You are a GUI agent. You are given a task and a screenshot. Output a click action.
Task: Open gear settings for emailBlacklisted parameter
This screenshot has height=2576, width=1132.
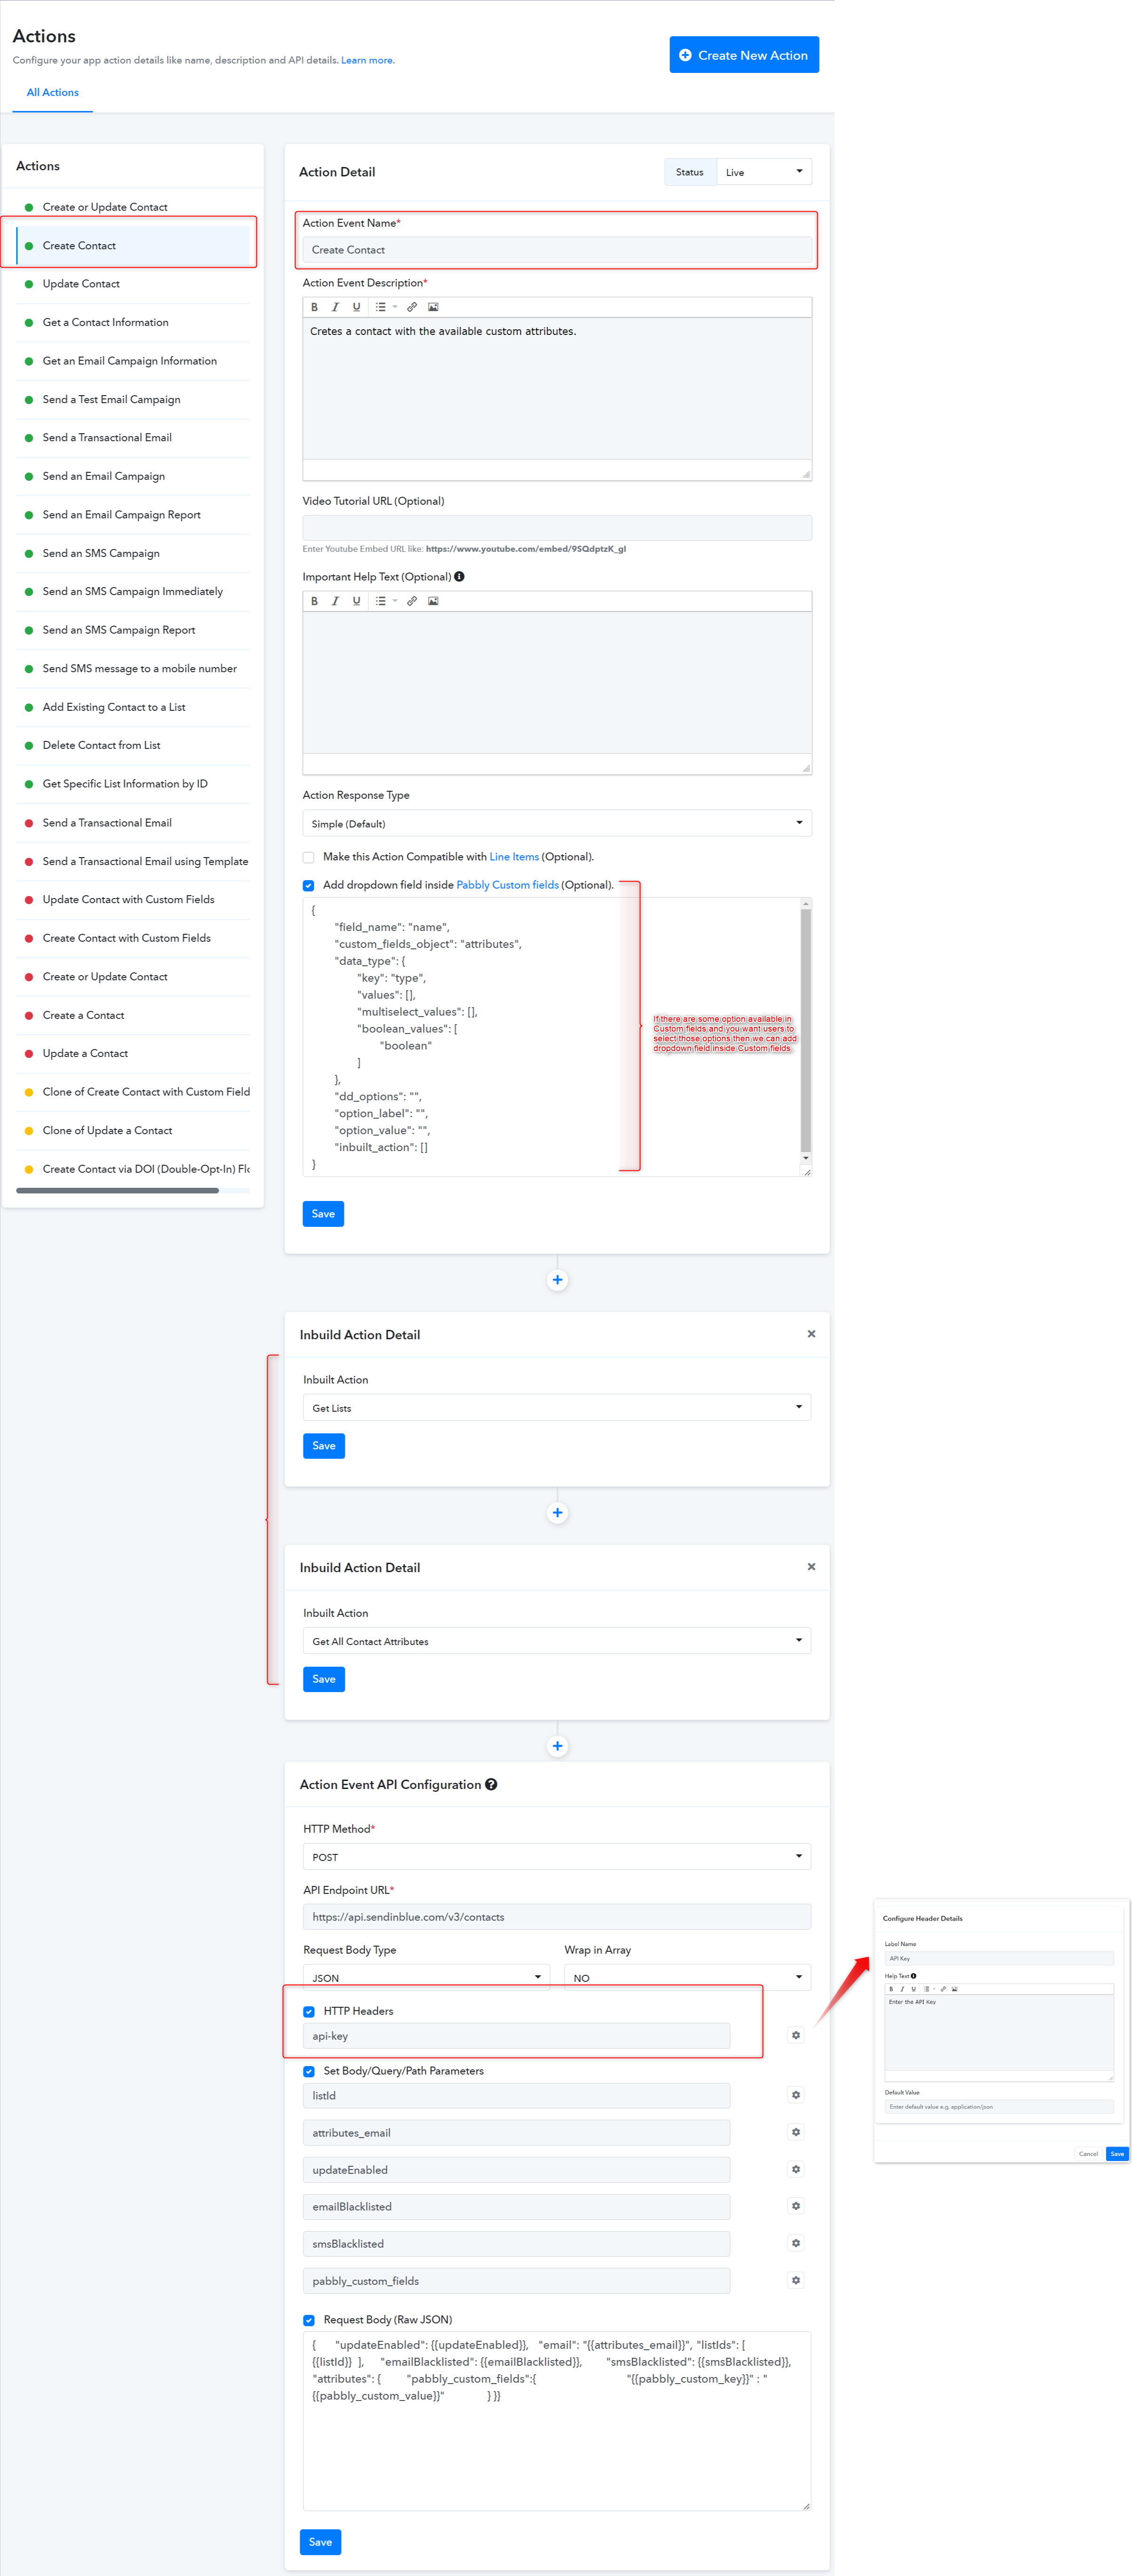[x=796, y=2206]
